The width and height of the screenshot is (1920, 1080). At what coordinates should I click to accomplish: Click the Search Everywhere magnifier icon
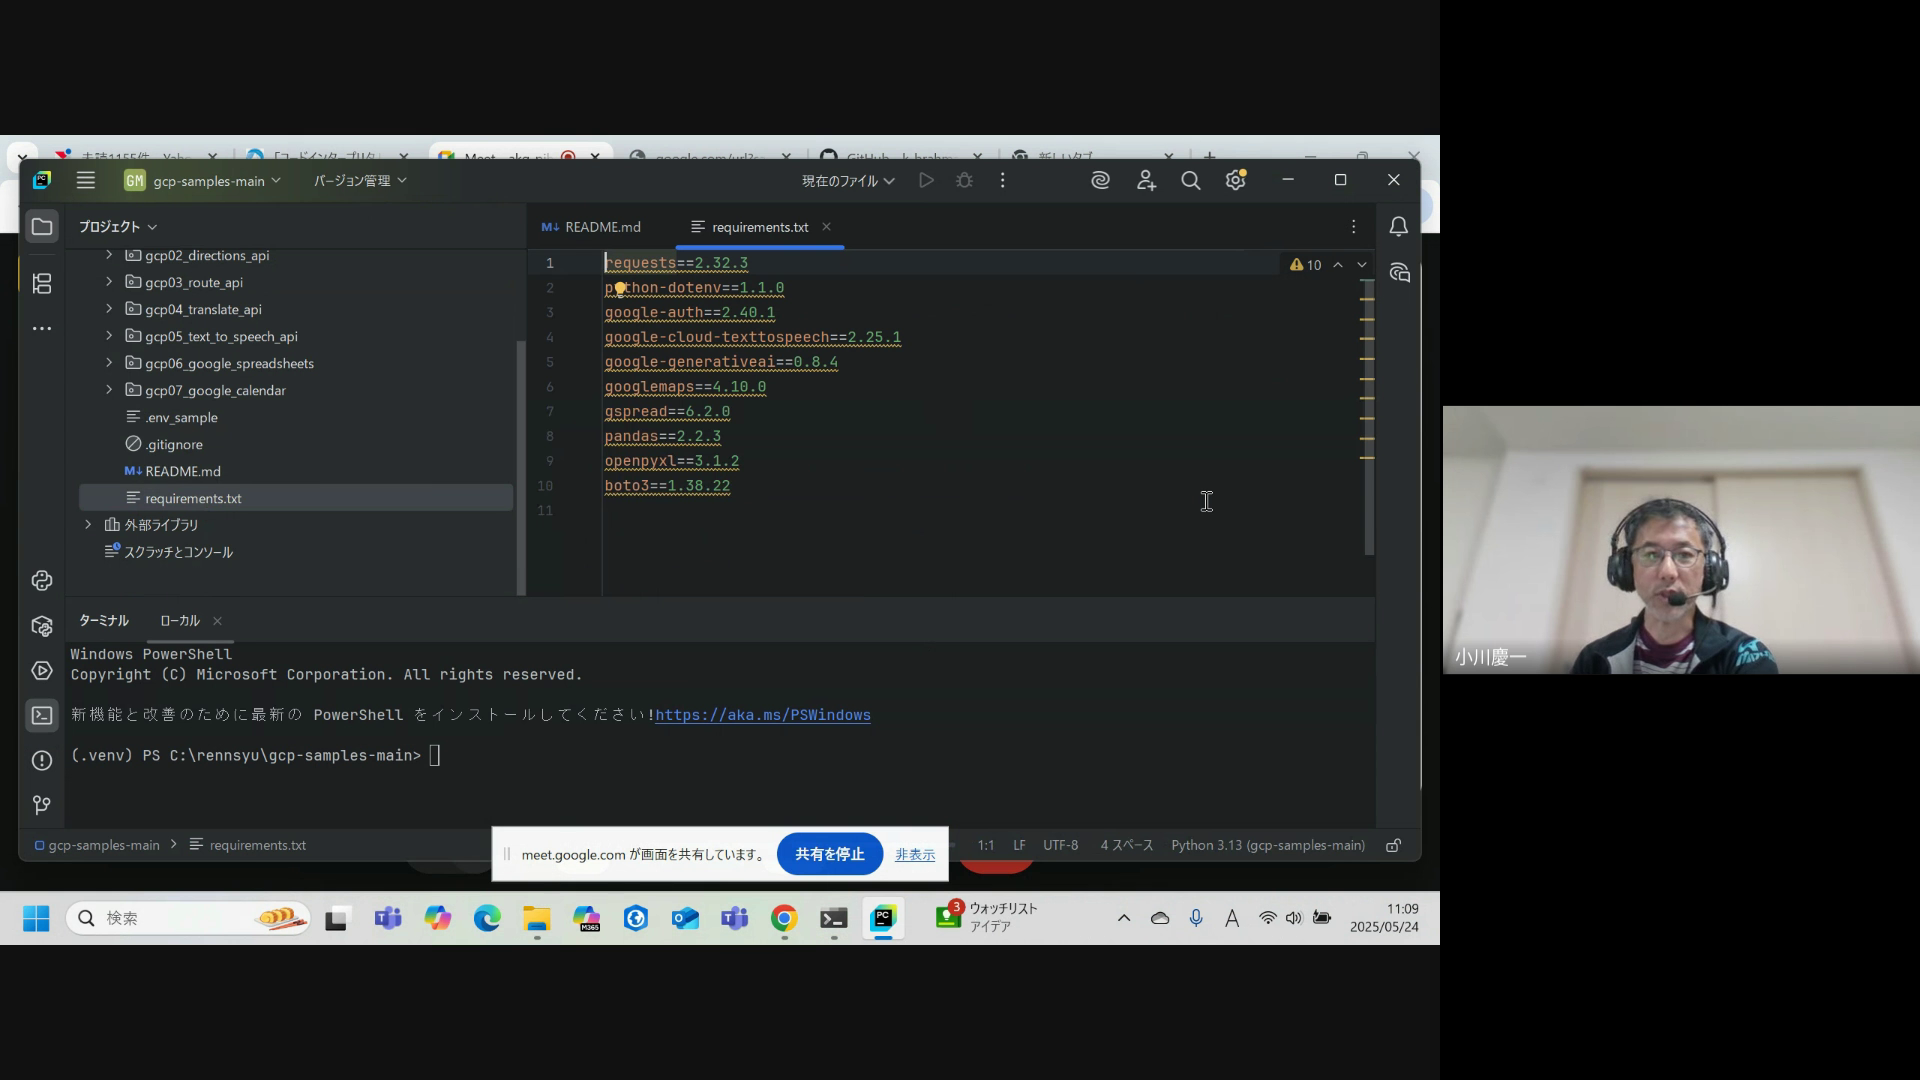click(1190, 181)
